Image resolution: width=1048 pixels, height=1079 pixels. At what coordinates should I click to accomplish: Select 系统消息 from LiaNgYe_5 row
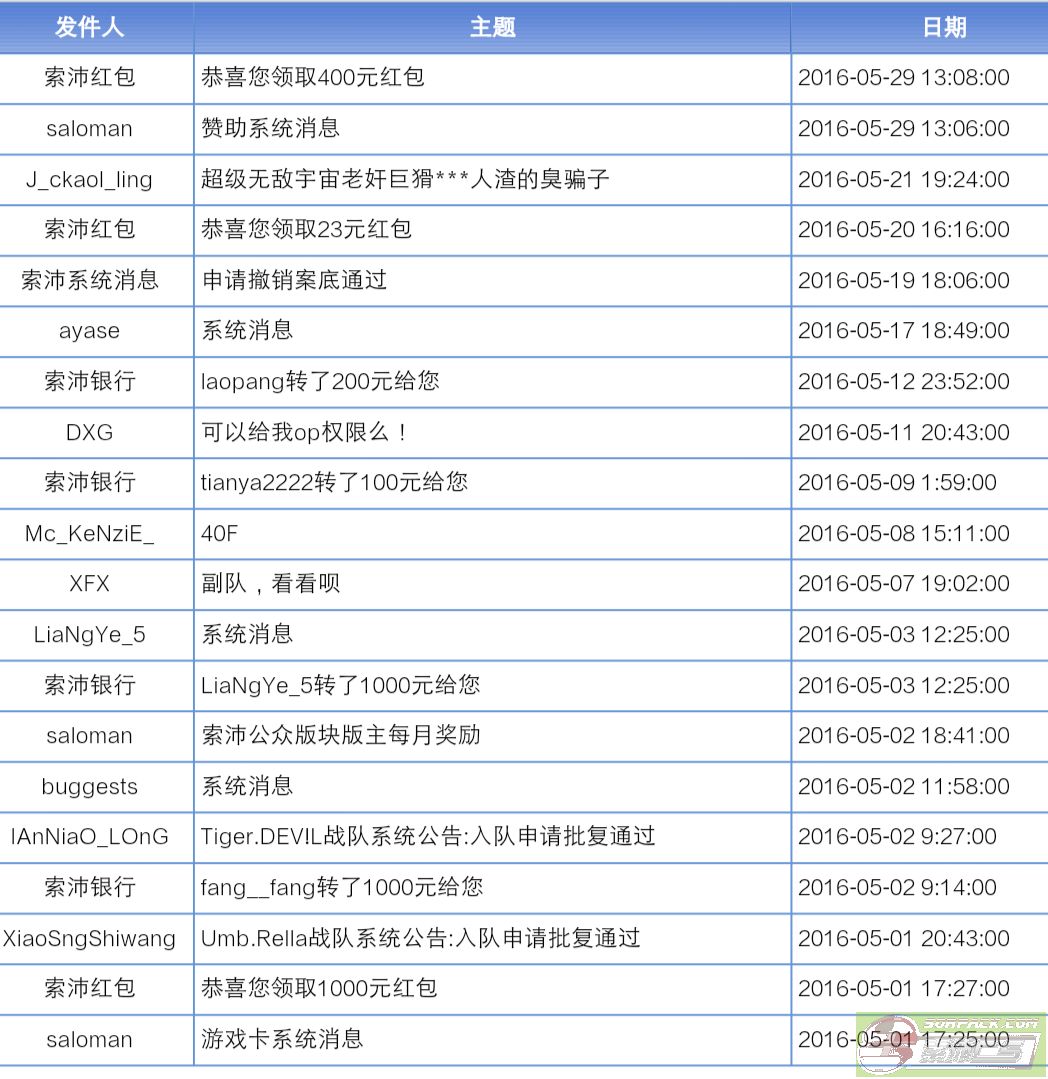point(247,634)
